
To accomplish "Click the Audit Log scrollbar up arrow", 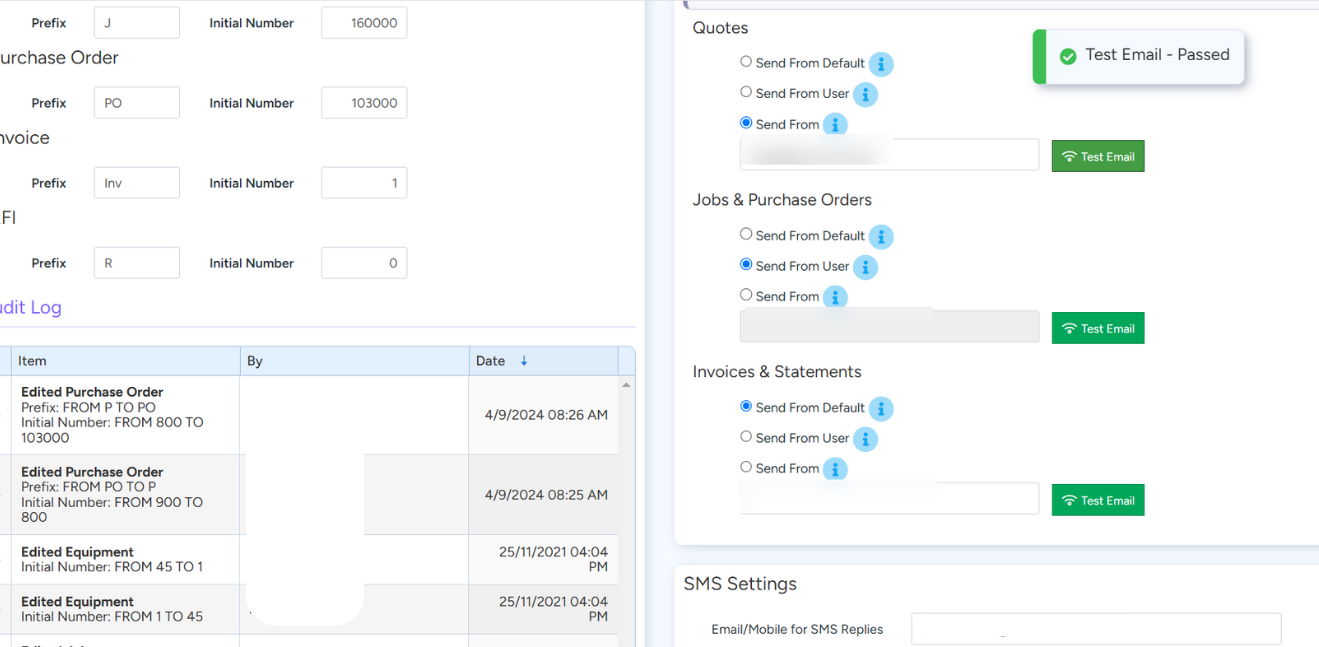I will [x=627, y=385].
